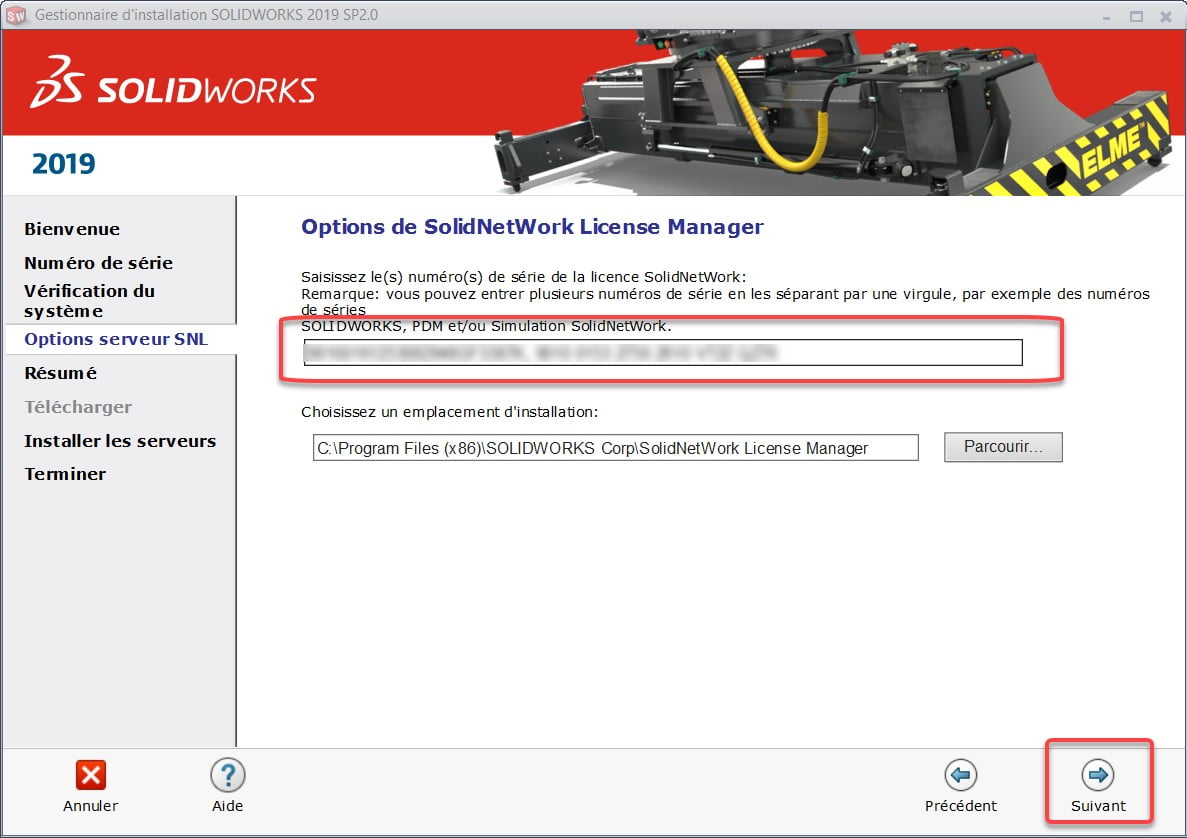Continue with the Suivant arrow icon

1098,775
